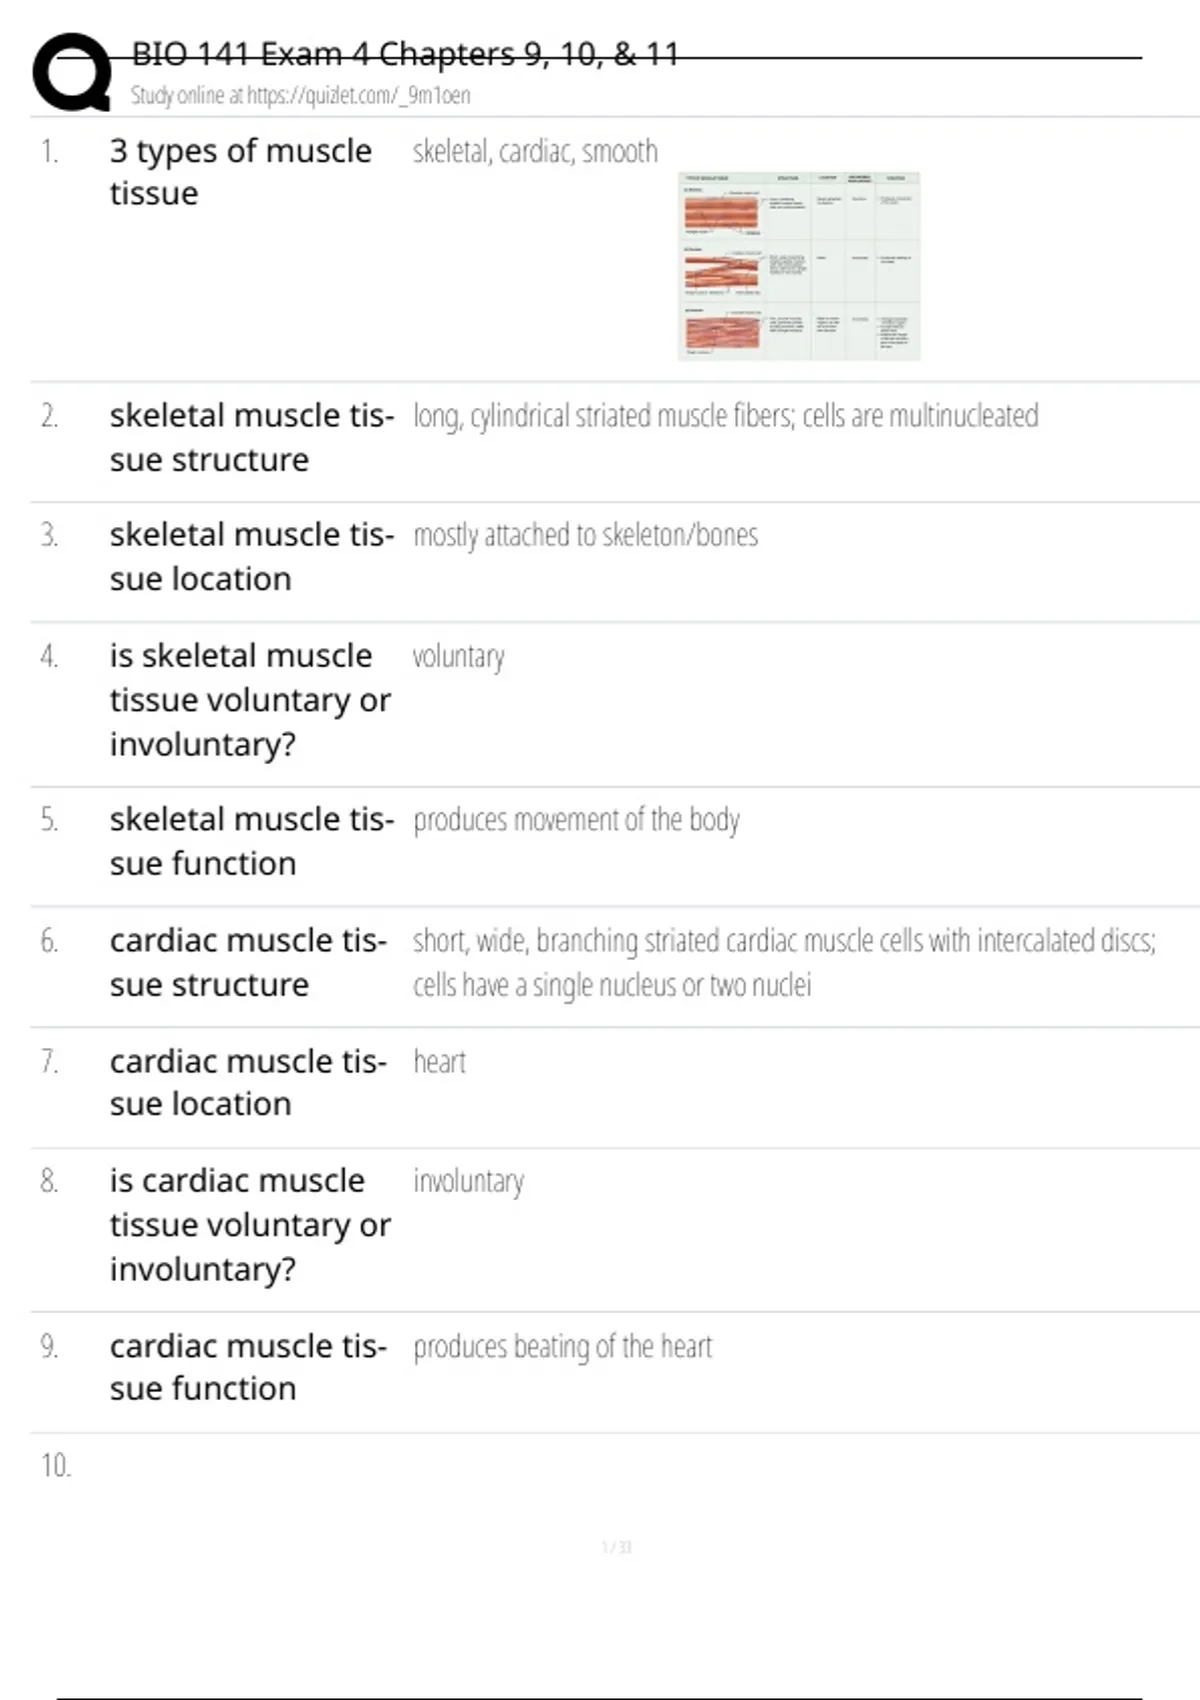The width and height of the screenshot is (1200, 1700).
Task: Click the page number indicator at bottom
Action: [616, 1548]
